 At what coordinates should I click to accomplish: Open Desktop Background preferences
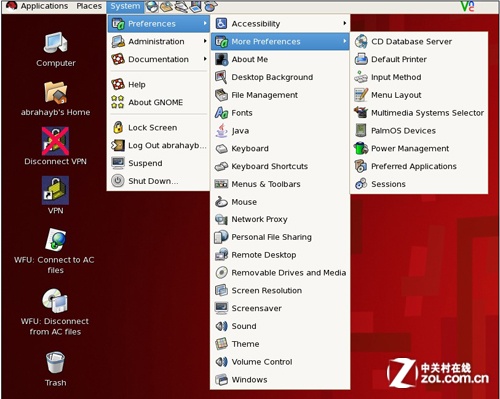(280, 77)
